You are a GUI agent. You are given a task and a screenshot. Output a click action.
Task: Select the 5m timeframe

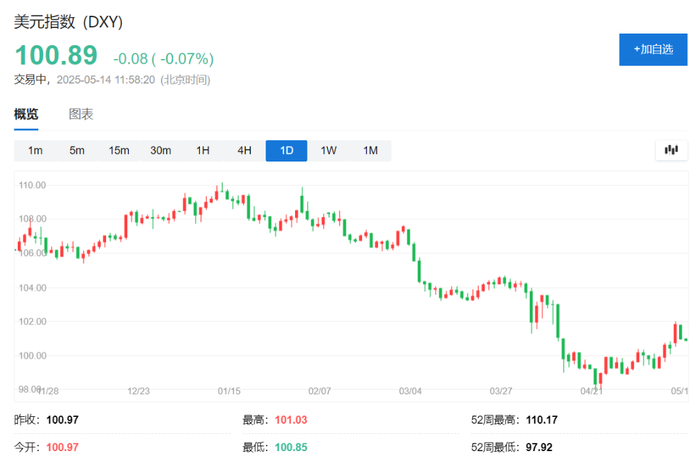(77, 151)
